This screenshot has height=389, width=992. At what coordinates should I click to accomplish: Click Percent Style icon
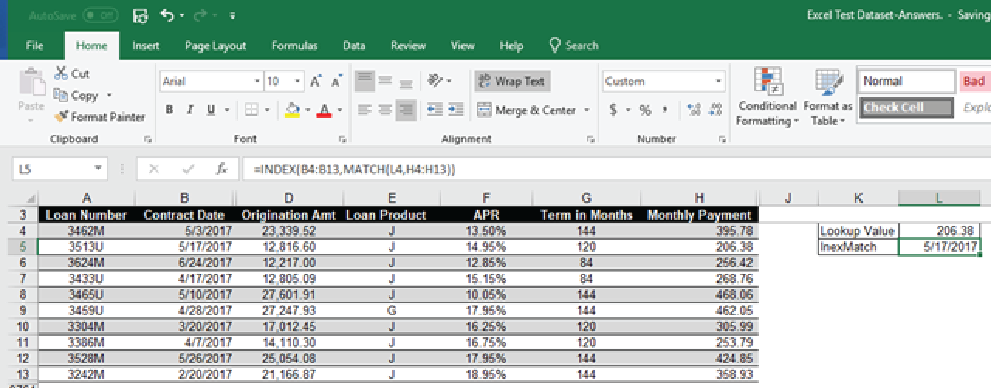click(x=645, y=110)
